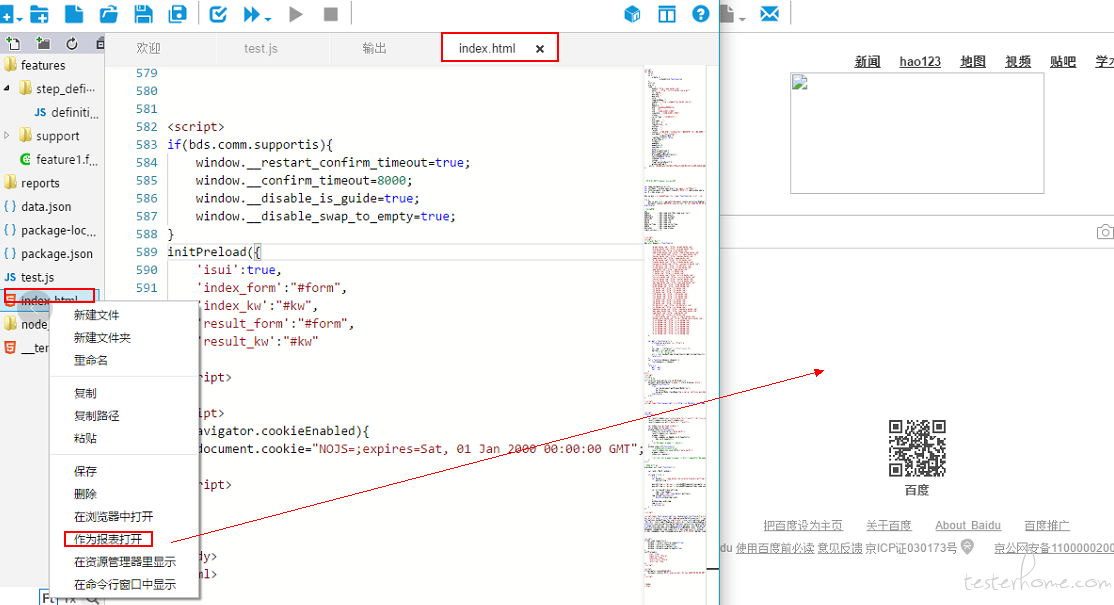The image size is (1114, 605).
Task: Click the refresh icon in explorer panel
Action: coord(72,44)
